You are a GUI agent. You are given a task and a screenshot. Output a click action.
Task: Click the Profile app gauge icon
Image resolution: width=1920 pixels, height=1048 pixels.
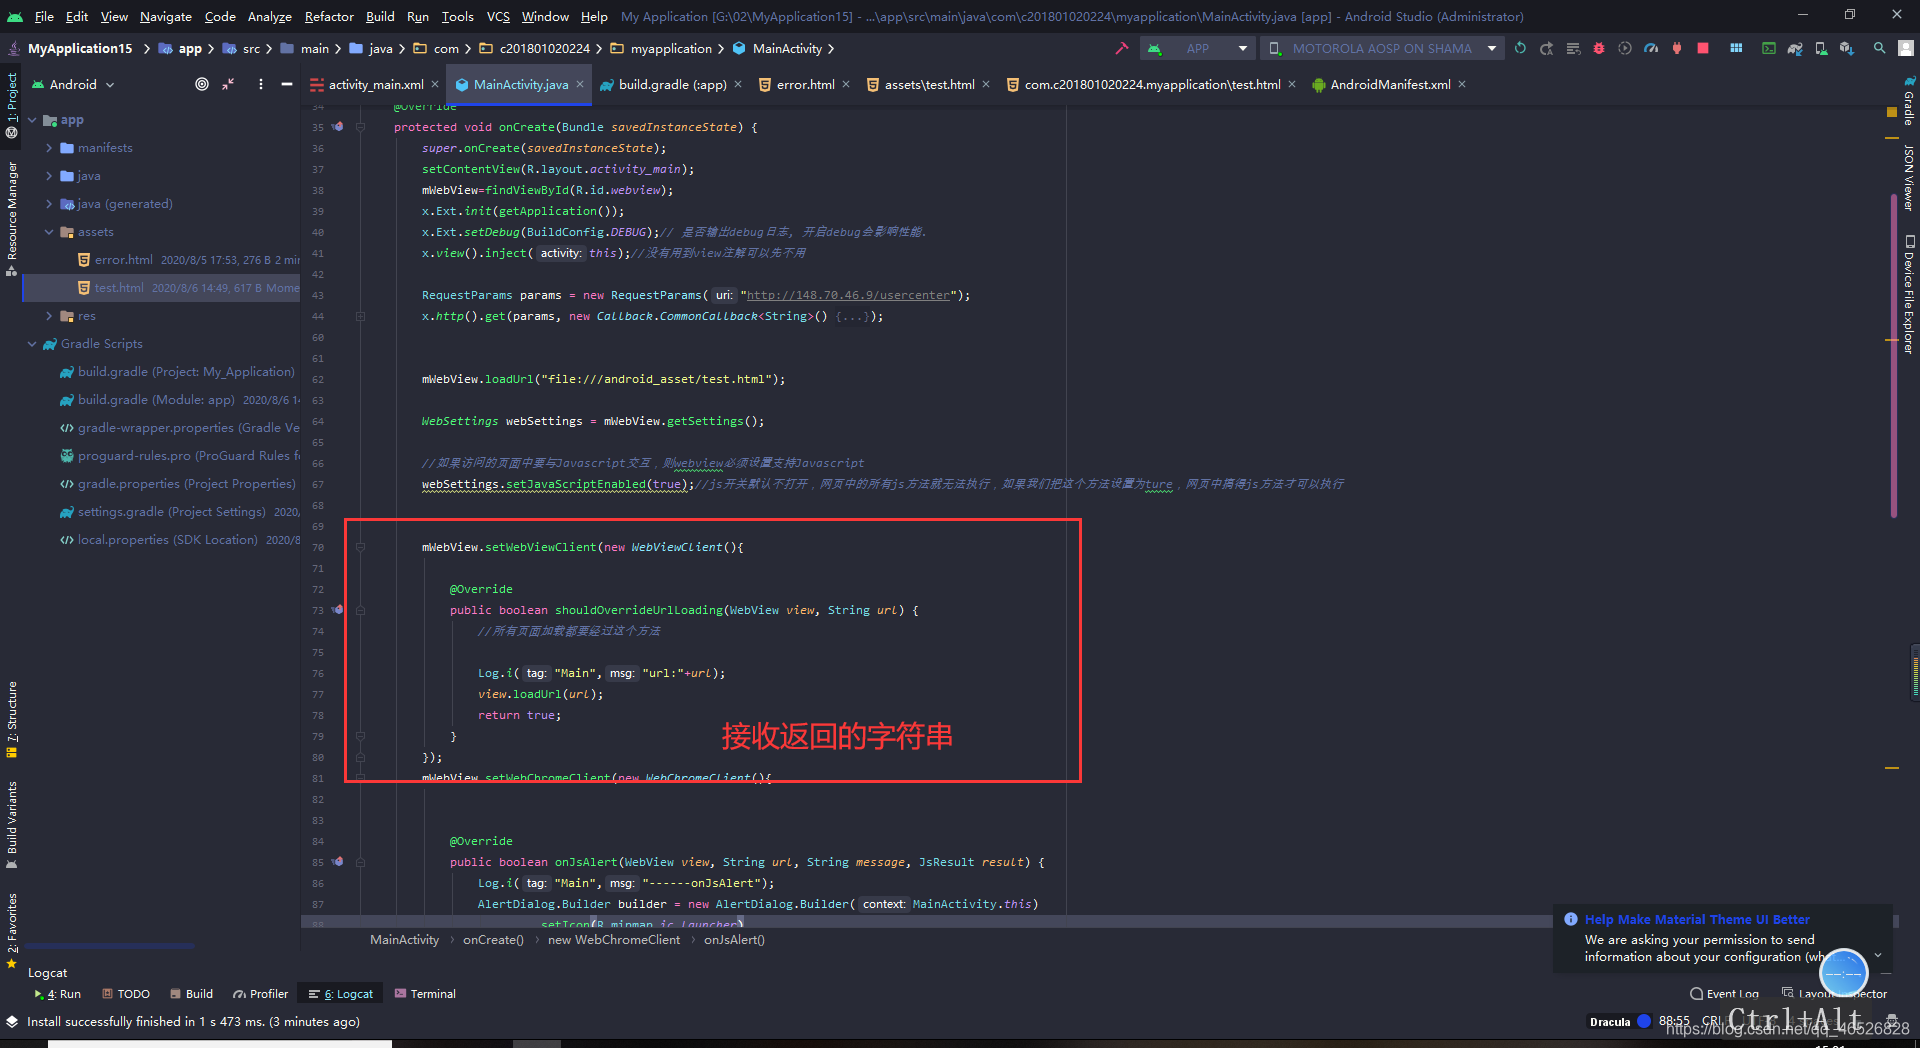(1651, 48)
